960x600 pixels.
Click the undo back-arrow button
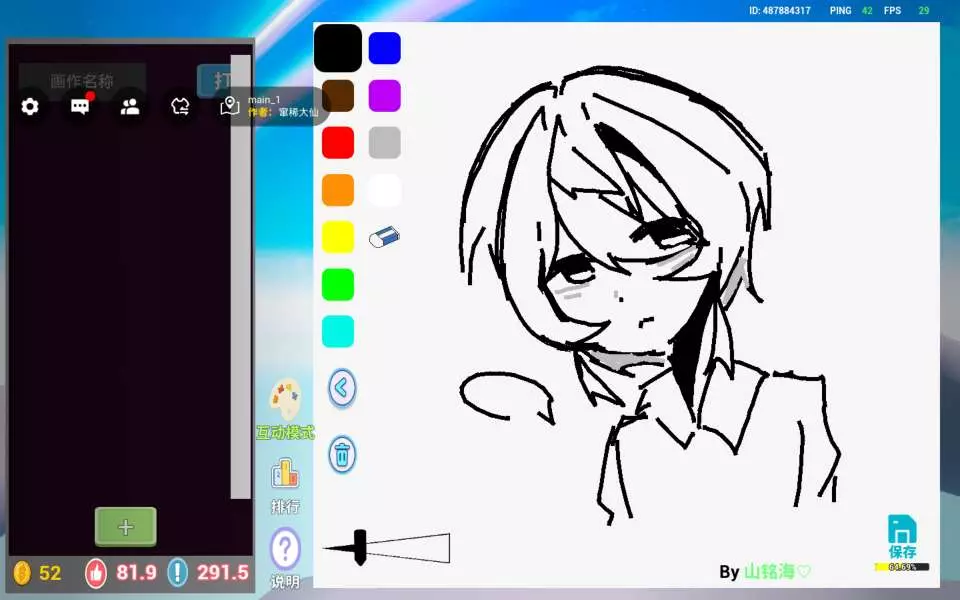tap(342, 388)
